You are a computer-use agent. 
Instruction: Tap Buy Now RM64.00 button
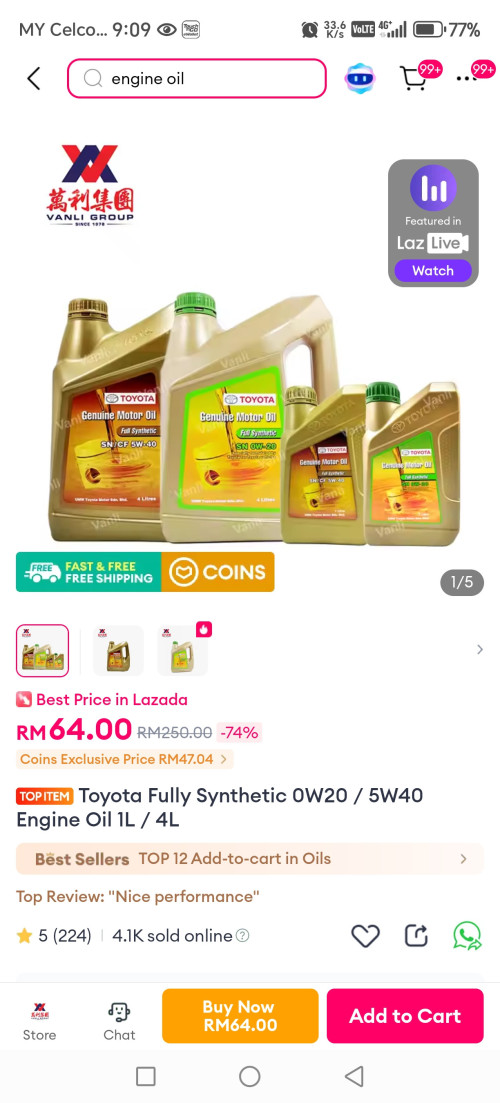pyautogui.click(x=240, y=1016)
